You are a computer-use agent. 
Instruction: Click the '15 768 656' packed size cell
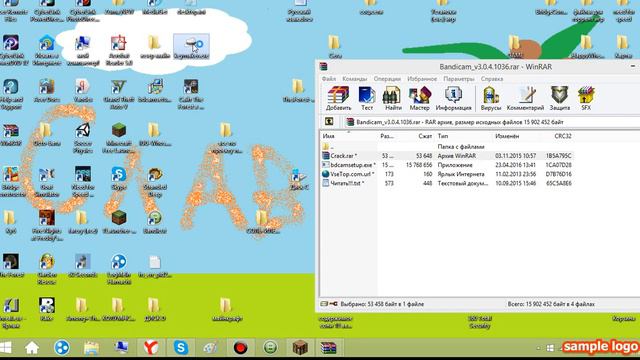pos(419,165)
